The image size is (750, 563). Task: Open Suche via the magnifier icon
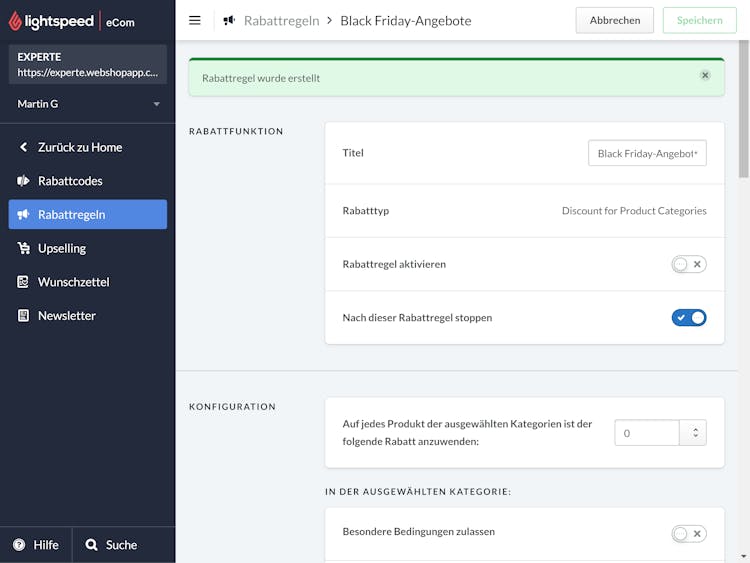point(91,545)
